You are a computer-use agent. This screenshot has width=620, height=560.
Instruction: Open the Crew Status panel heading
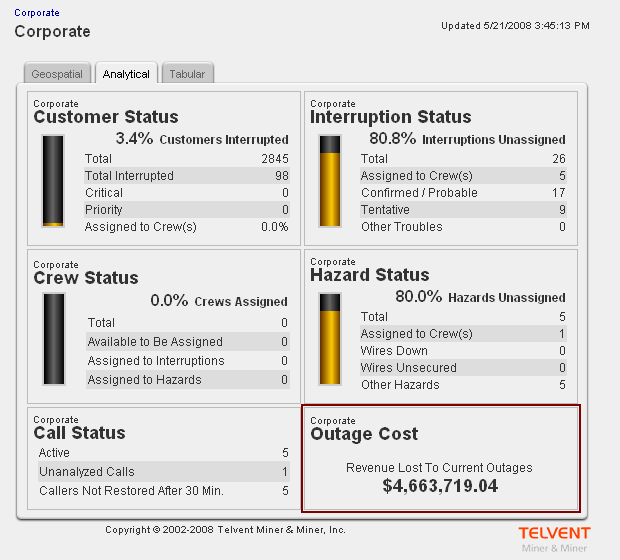86,278
